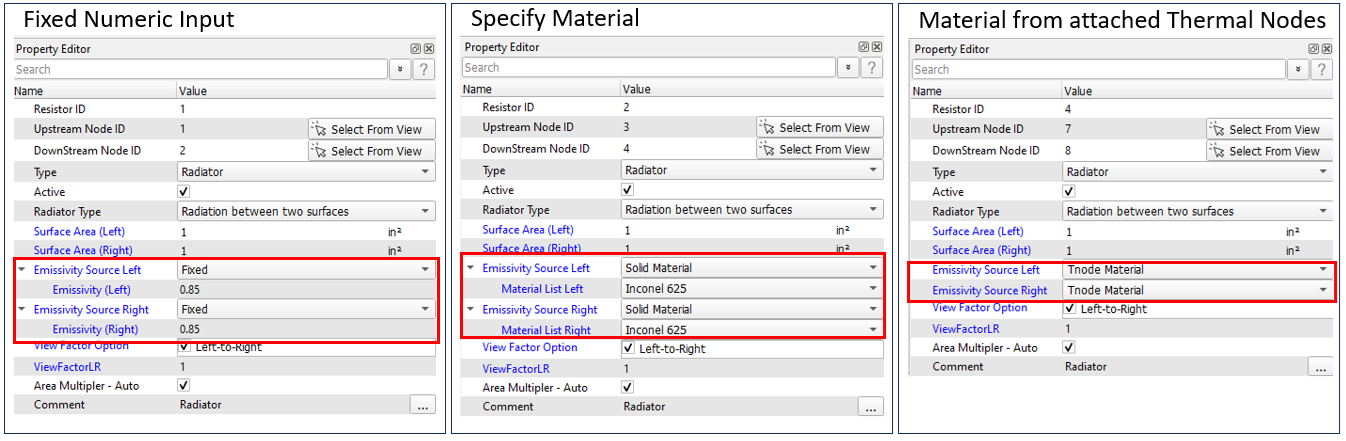Float the Property Editor showing Resistor ID 4
The image size is (1346, 441).
click(x=1315, y=48)
